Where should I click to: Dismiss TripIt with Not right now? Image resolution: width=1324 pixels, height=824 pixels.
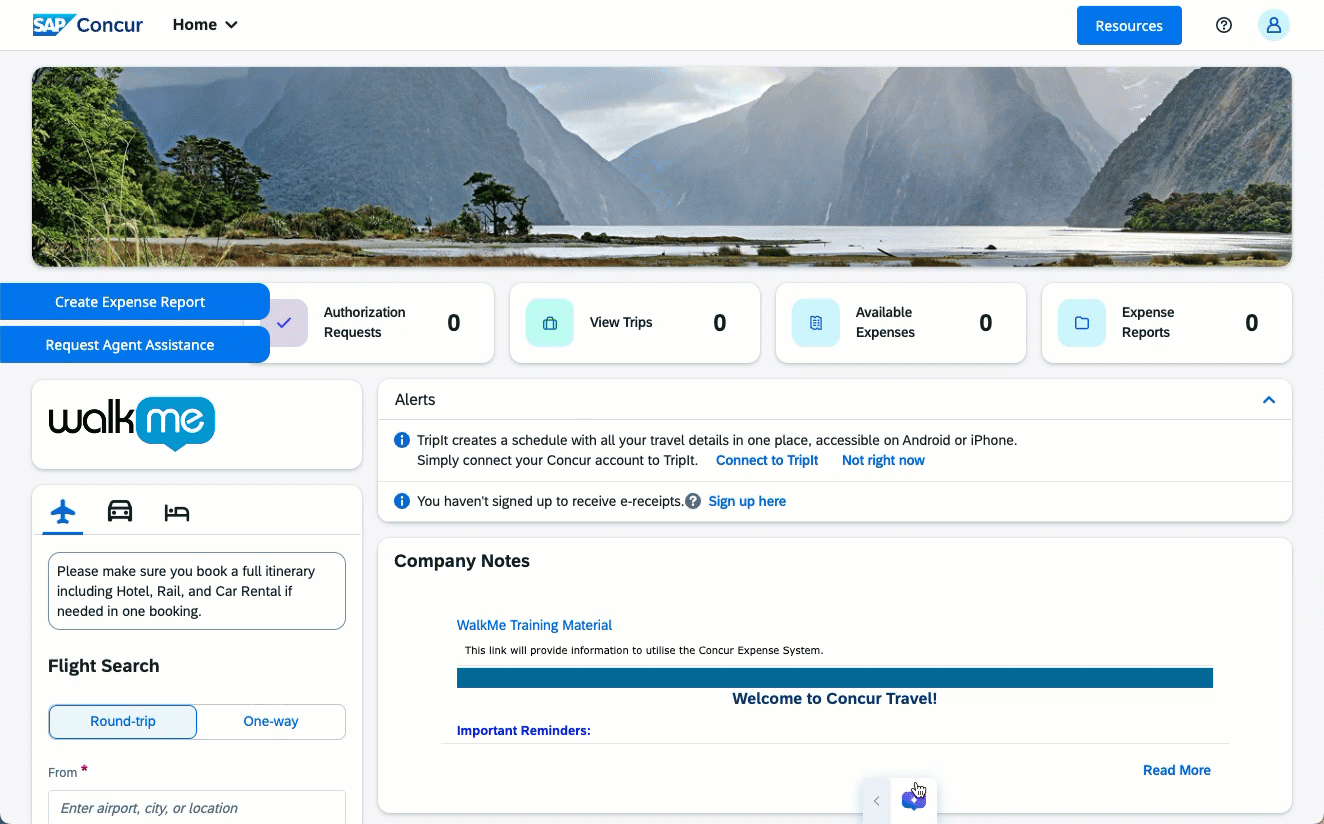click(883, 460)
